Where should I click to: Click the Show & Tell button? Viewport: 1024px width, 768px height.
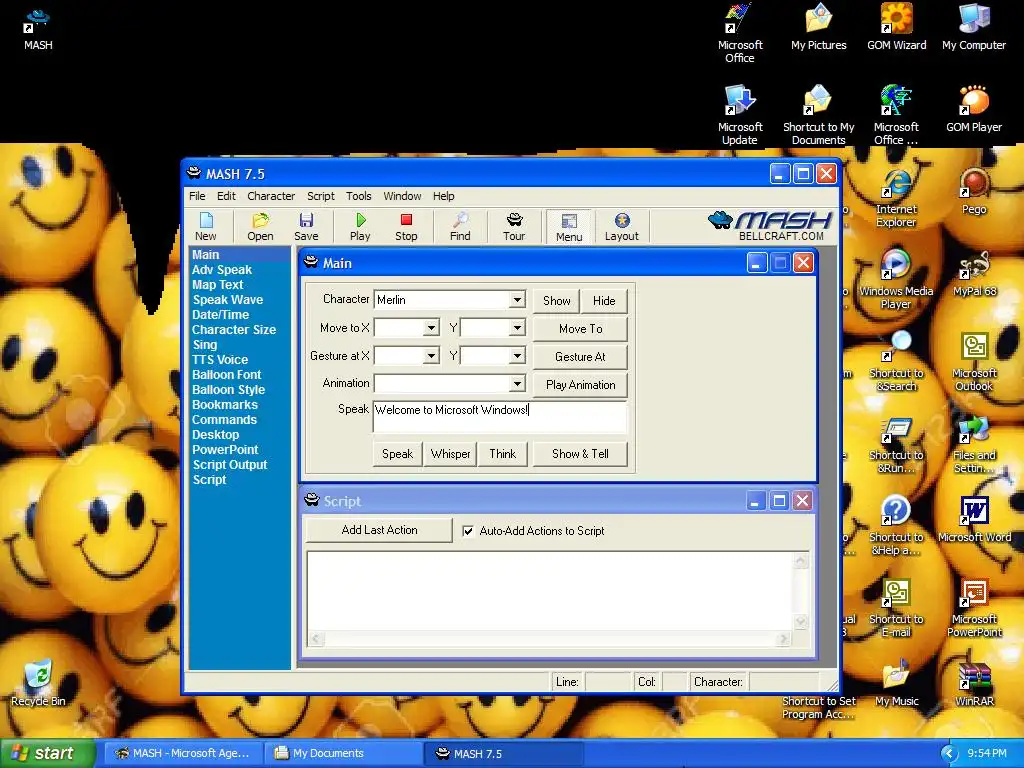(581, 454)
